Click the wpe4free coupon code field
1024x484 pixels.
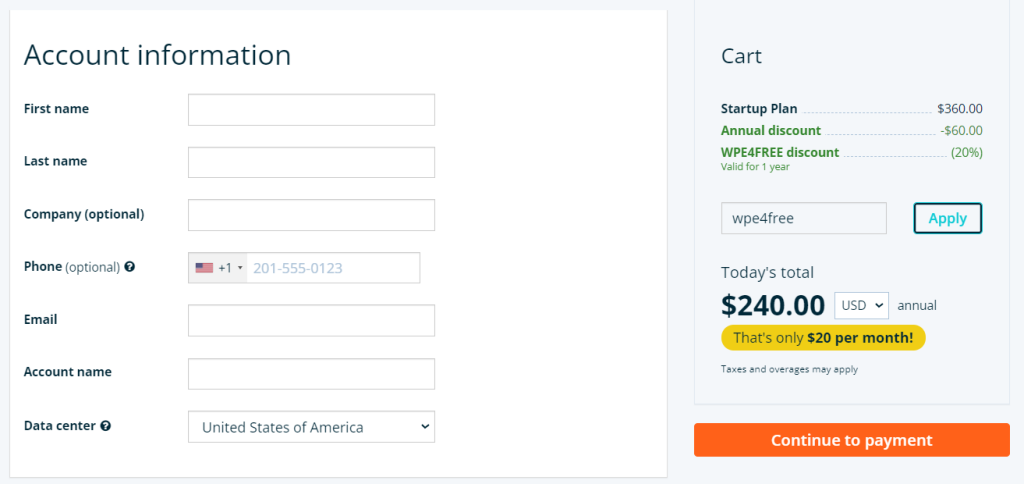coord(804,218)
